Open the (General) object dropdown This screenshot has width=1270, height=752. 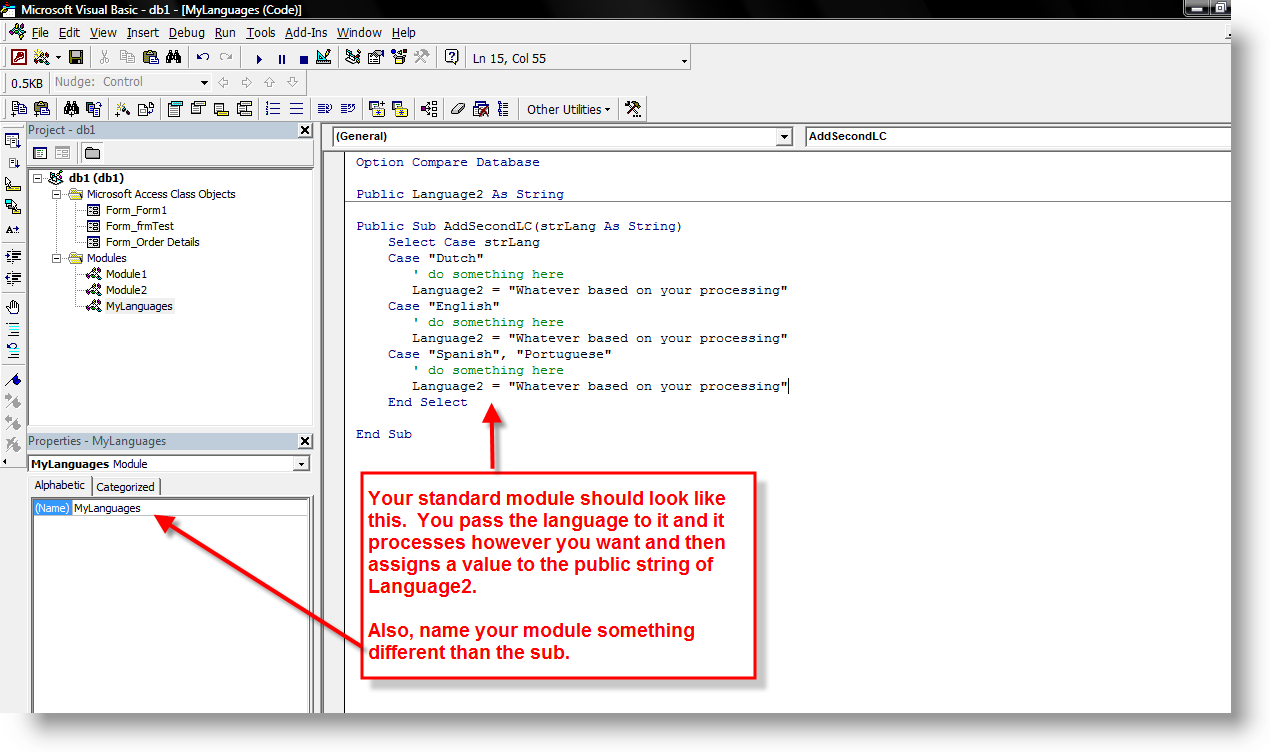783,136
